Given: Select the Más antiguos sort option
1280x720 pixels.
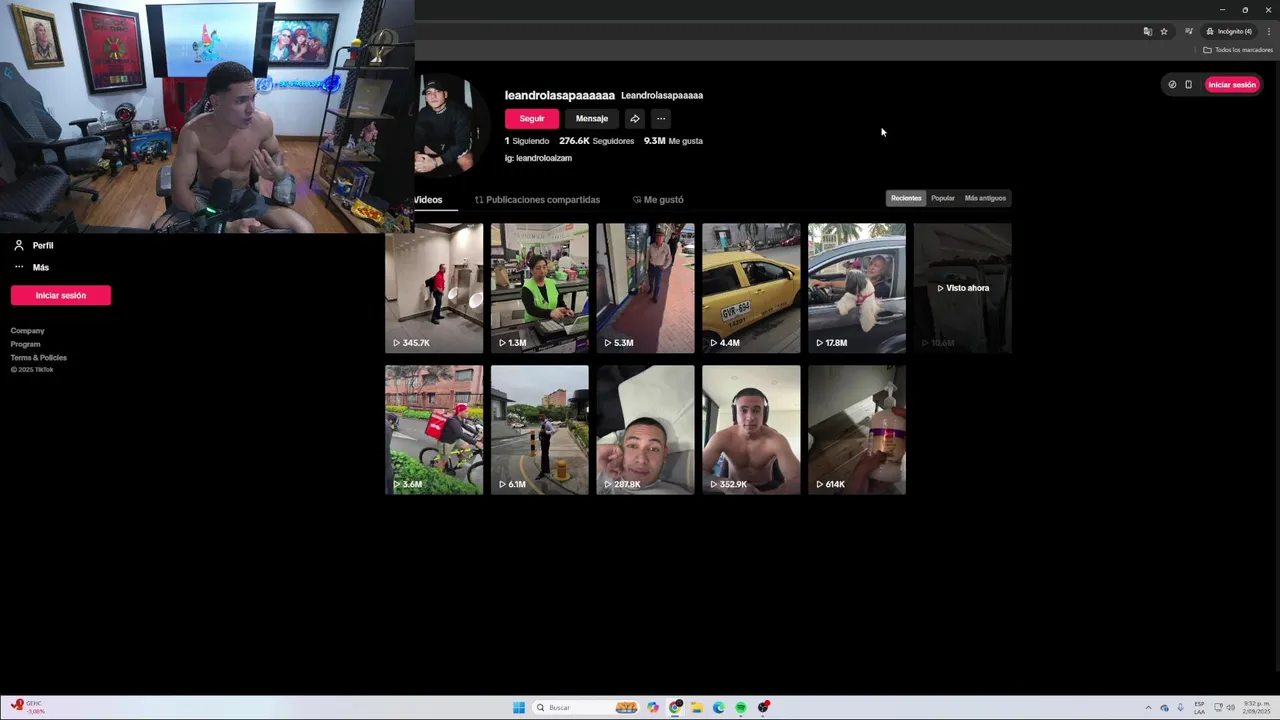Looking at the screenshot, I should pyautogui.click(x=985, y=198).
